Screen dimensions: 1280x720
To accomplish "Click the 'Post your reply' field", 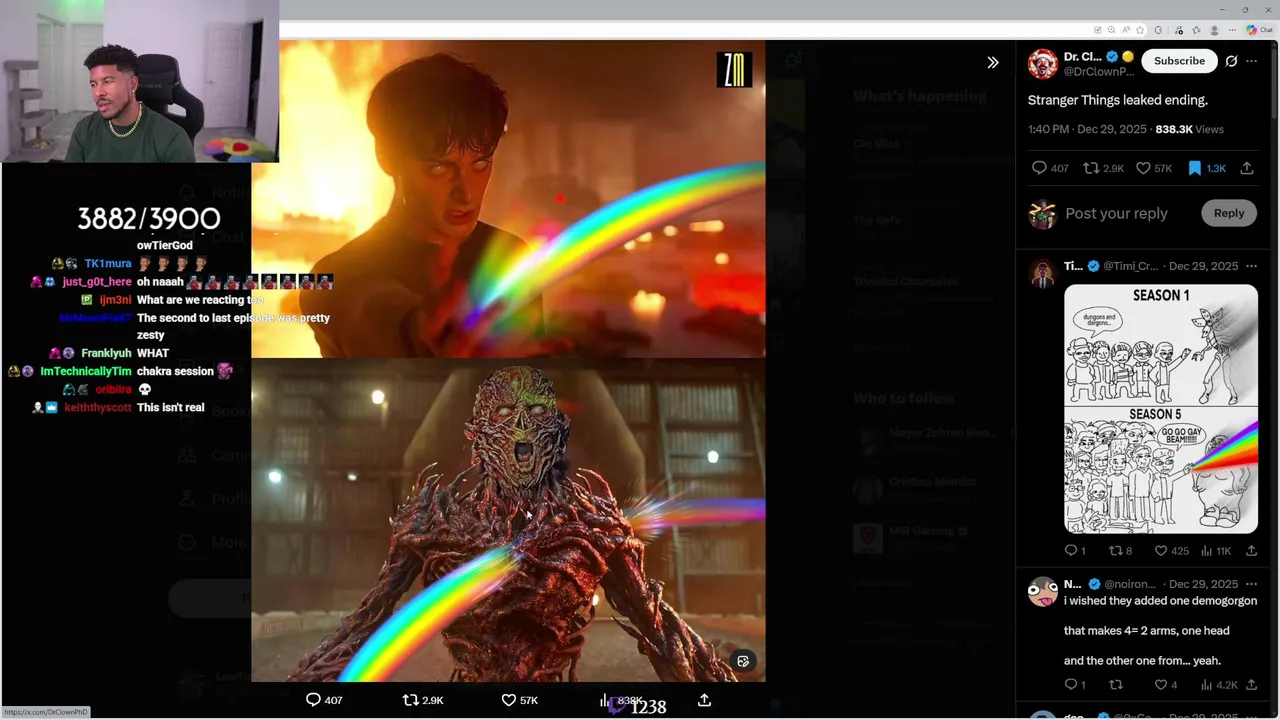I will [1116, 213].
